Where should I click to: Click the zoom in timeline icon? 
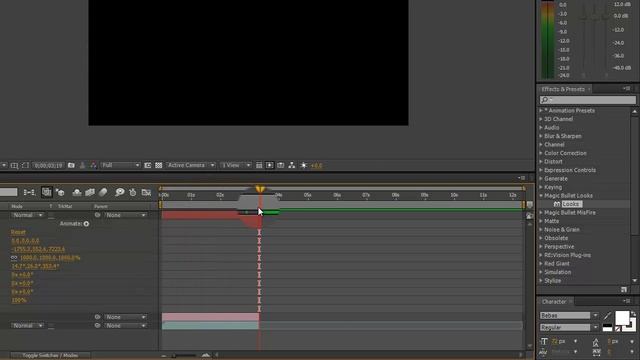(x=206, y=356)
